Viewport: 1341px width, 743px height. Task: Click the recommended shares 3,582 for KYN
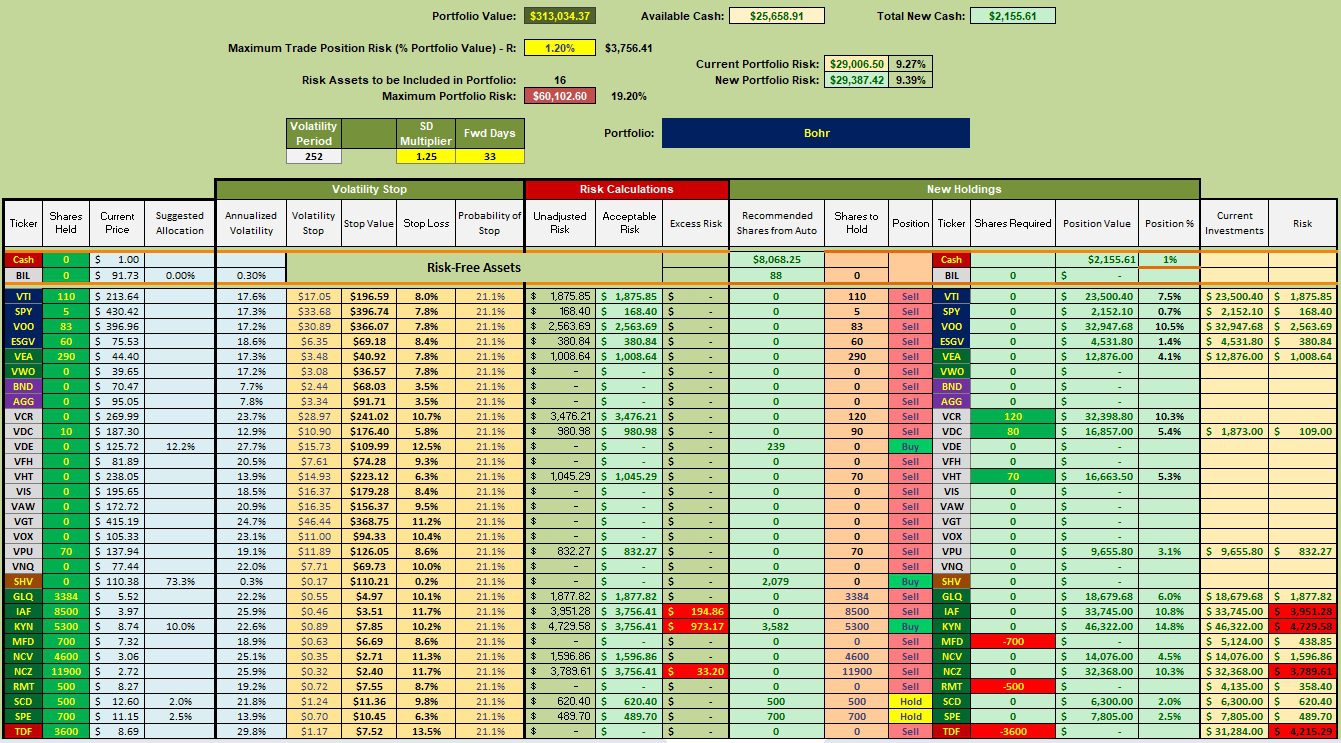[x=777, y=625]
